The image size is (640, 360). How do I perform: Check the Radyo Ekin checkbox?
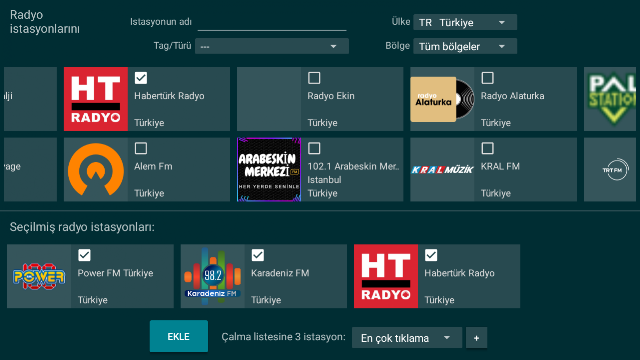click(314, 78)
